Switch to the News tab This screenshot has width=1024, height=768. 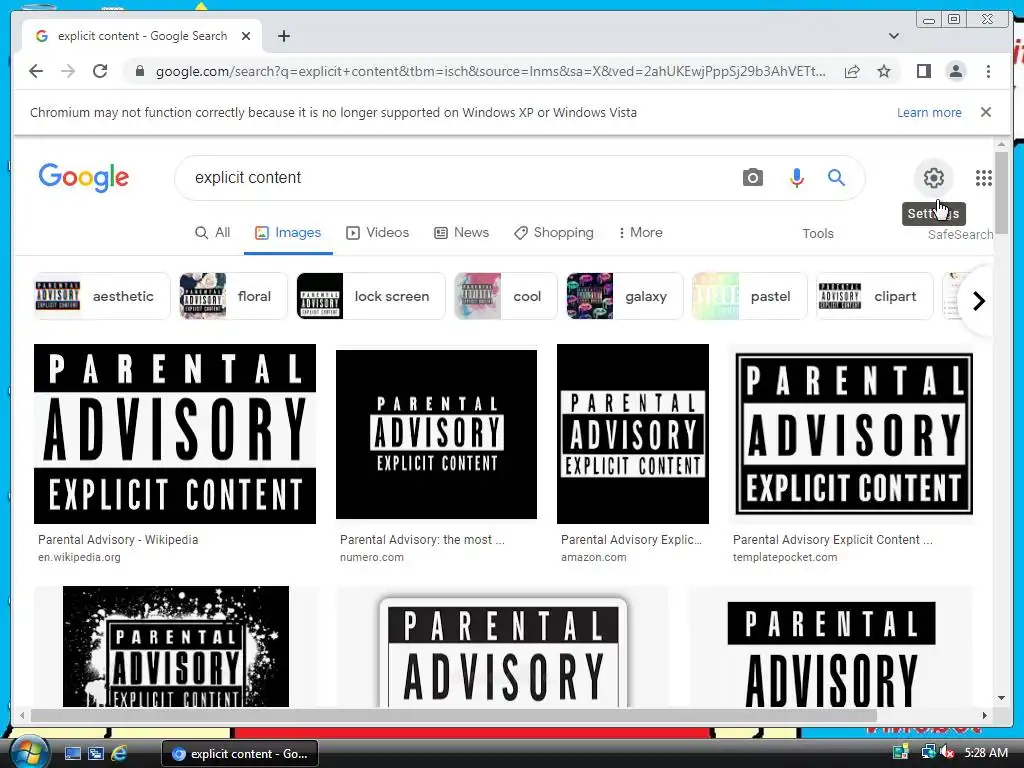click(462, 232)
